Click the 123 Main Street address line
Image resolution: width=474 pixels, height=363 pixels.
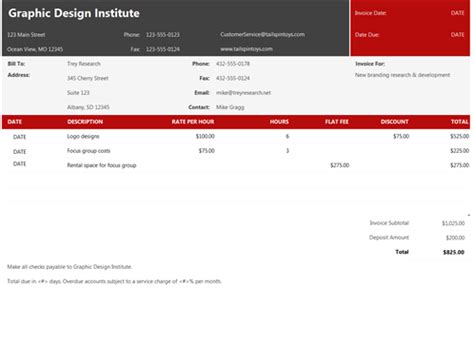pos(26,35)
